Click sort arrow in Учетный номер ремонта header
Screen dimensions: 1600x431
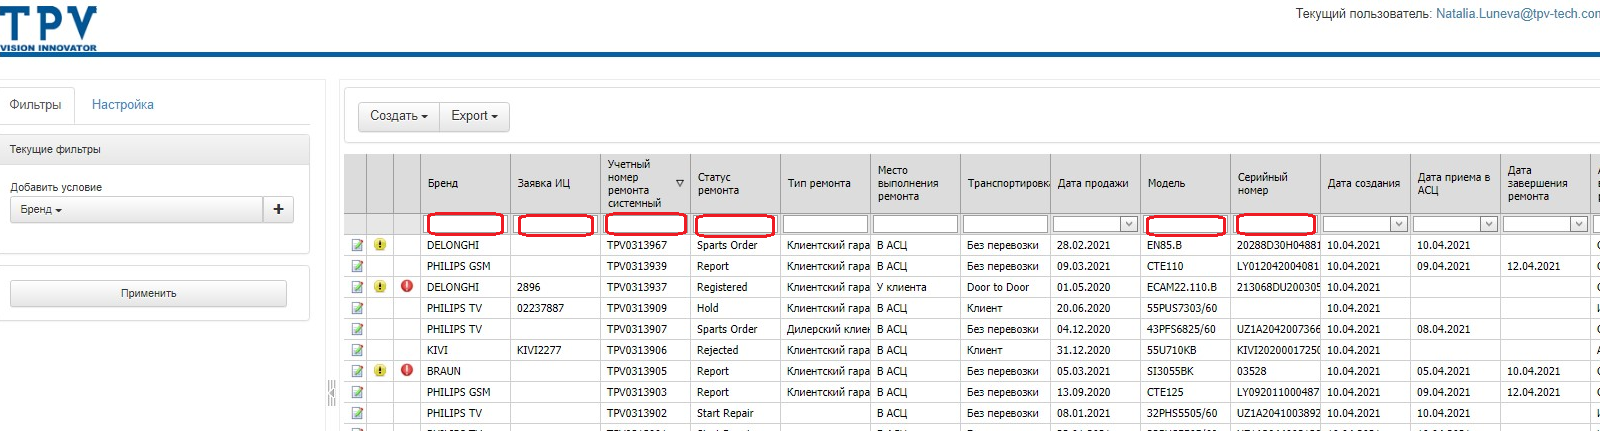[680, 183]
